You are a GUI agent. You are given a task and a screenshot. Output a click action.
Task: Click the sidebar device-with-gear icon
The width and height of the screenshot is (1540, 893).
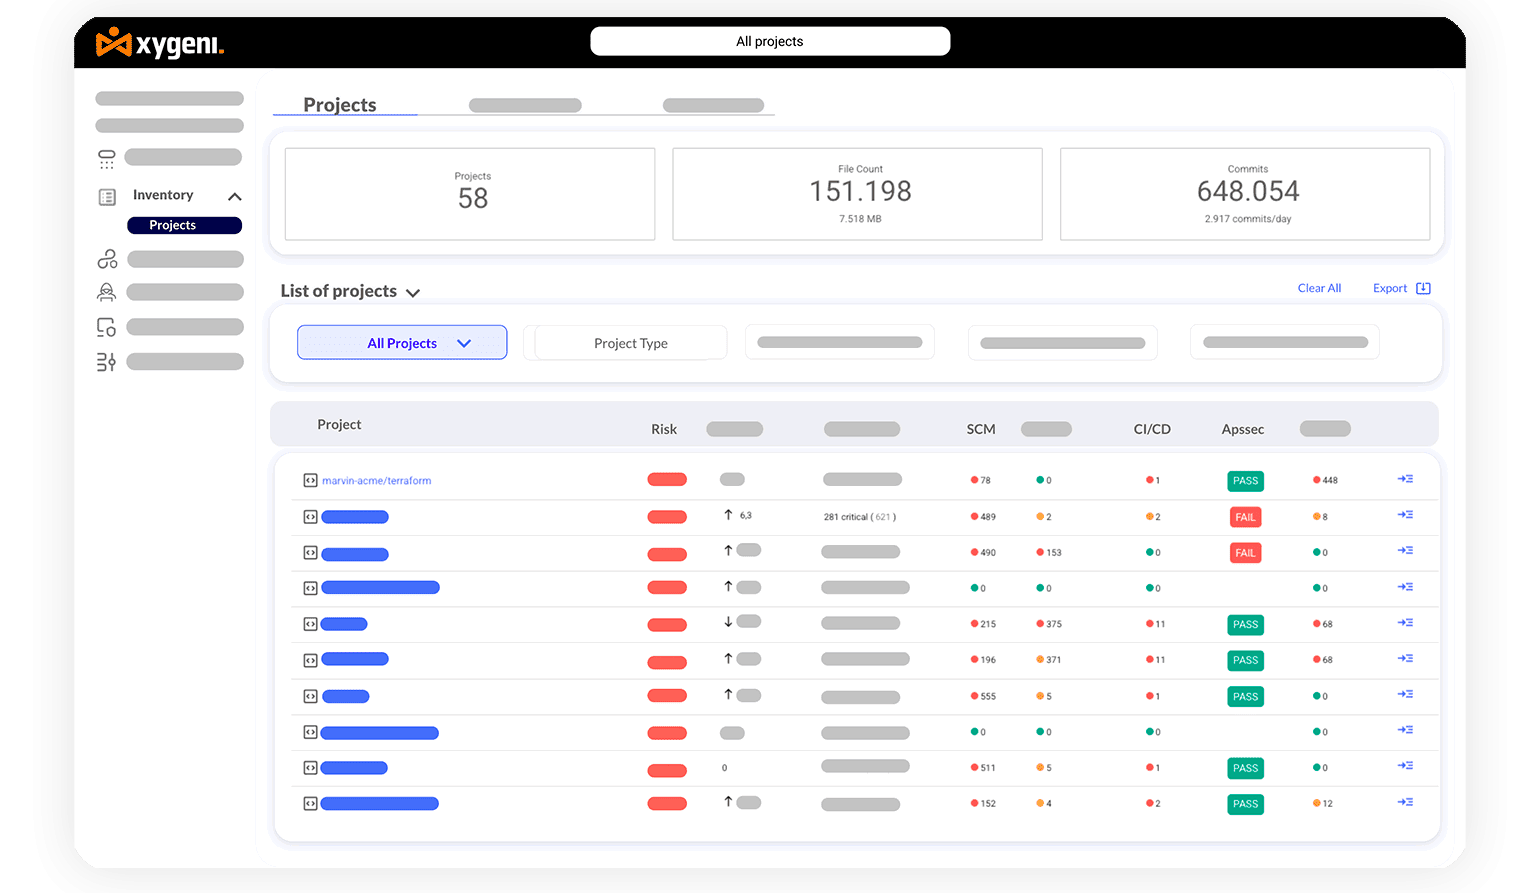[107, 327]
